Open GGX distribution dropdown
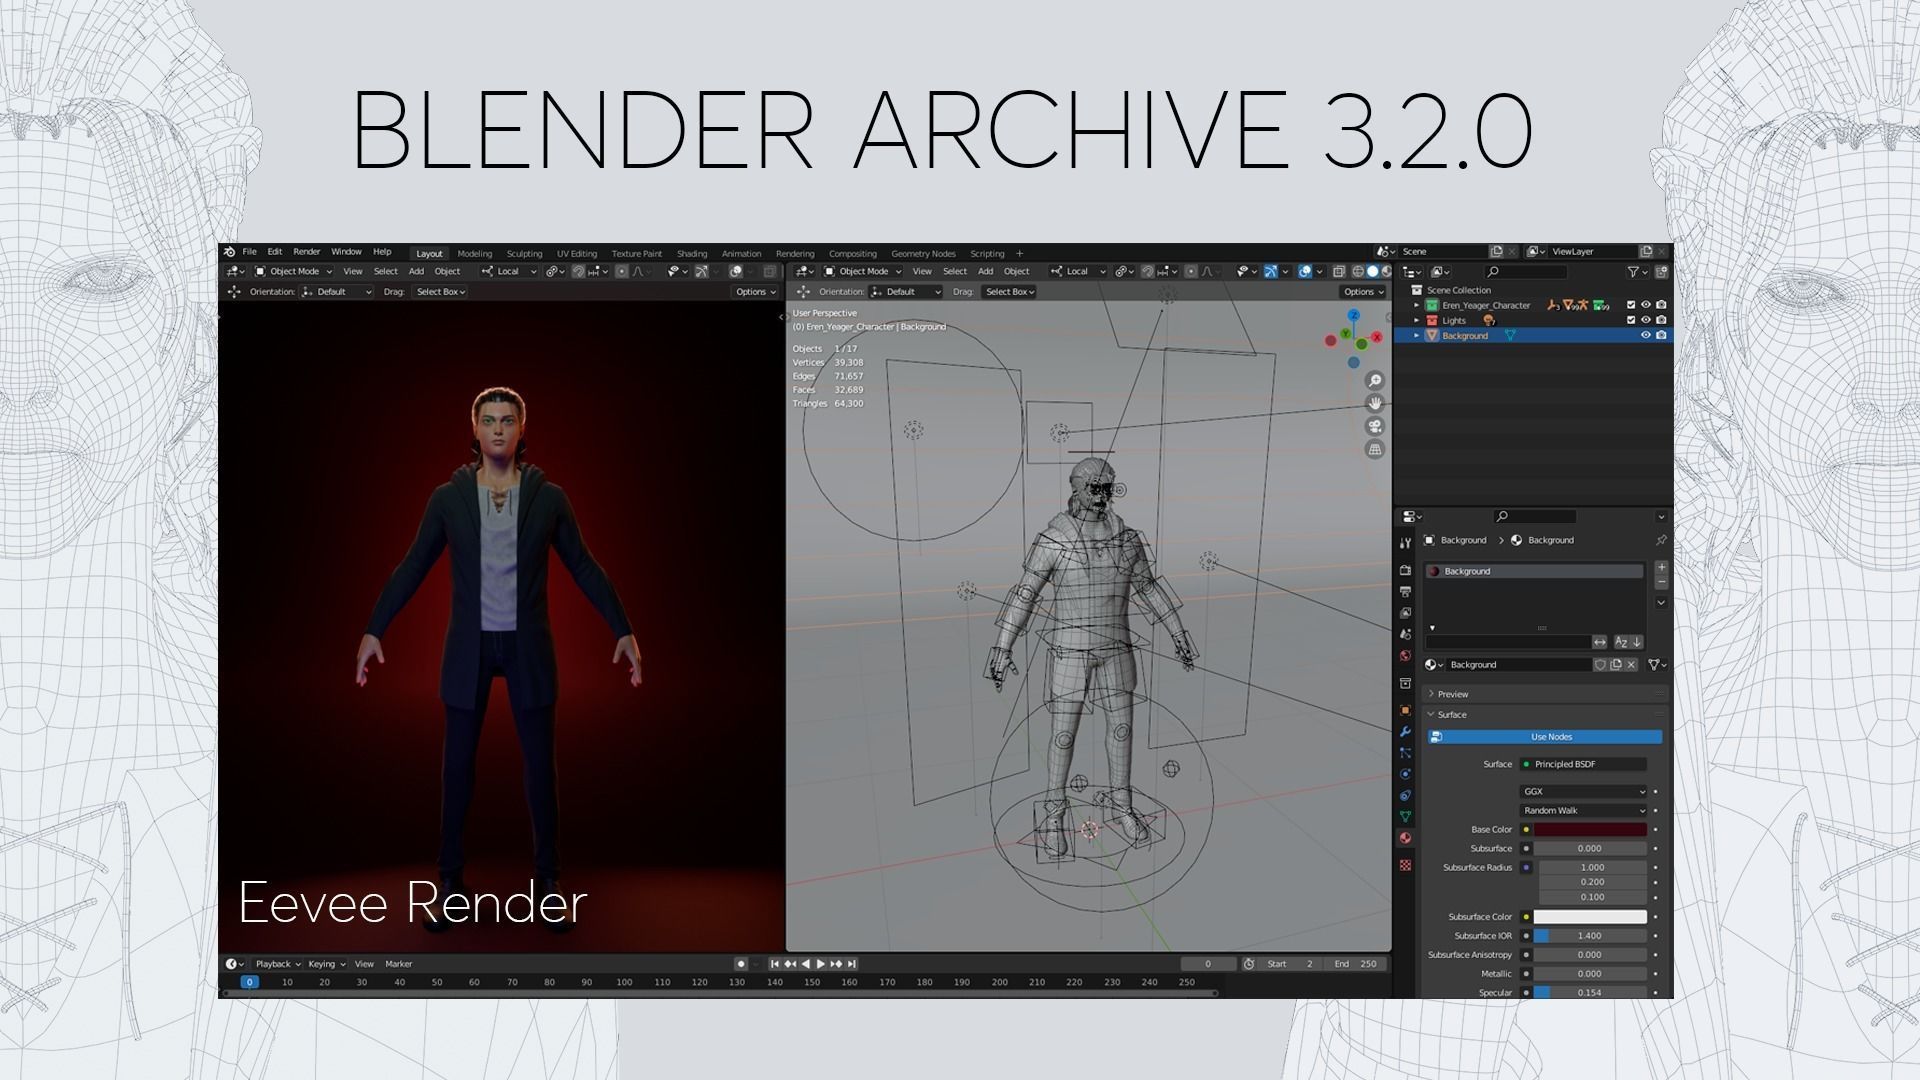The image size is (1920, 1080). 1583,792
